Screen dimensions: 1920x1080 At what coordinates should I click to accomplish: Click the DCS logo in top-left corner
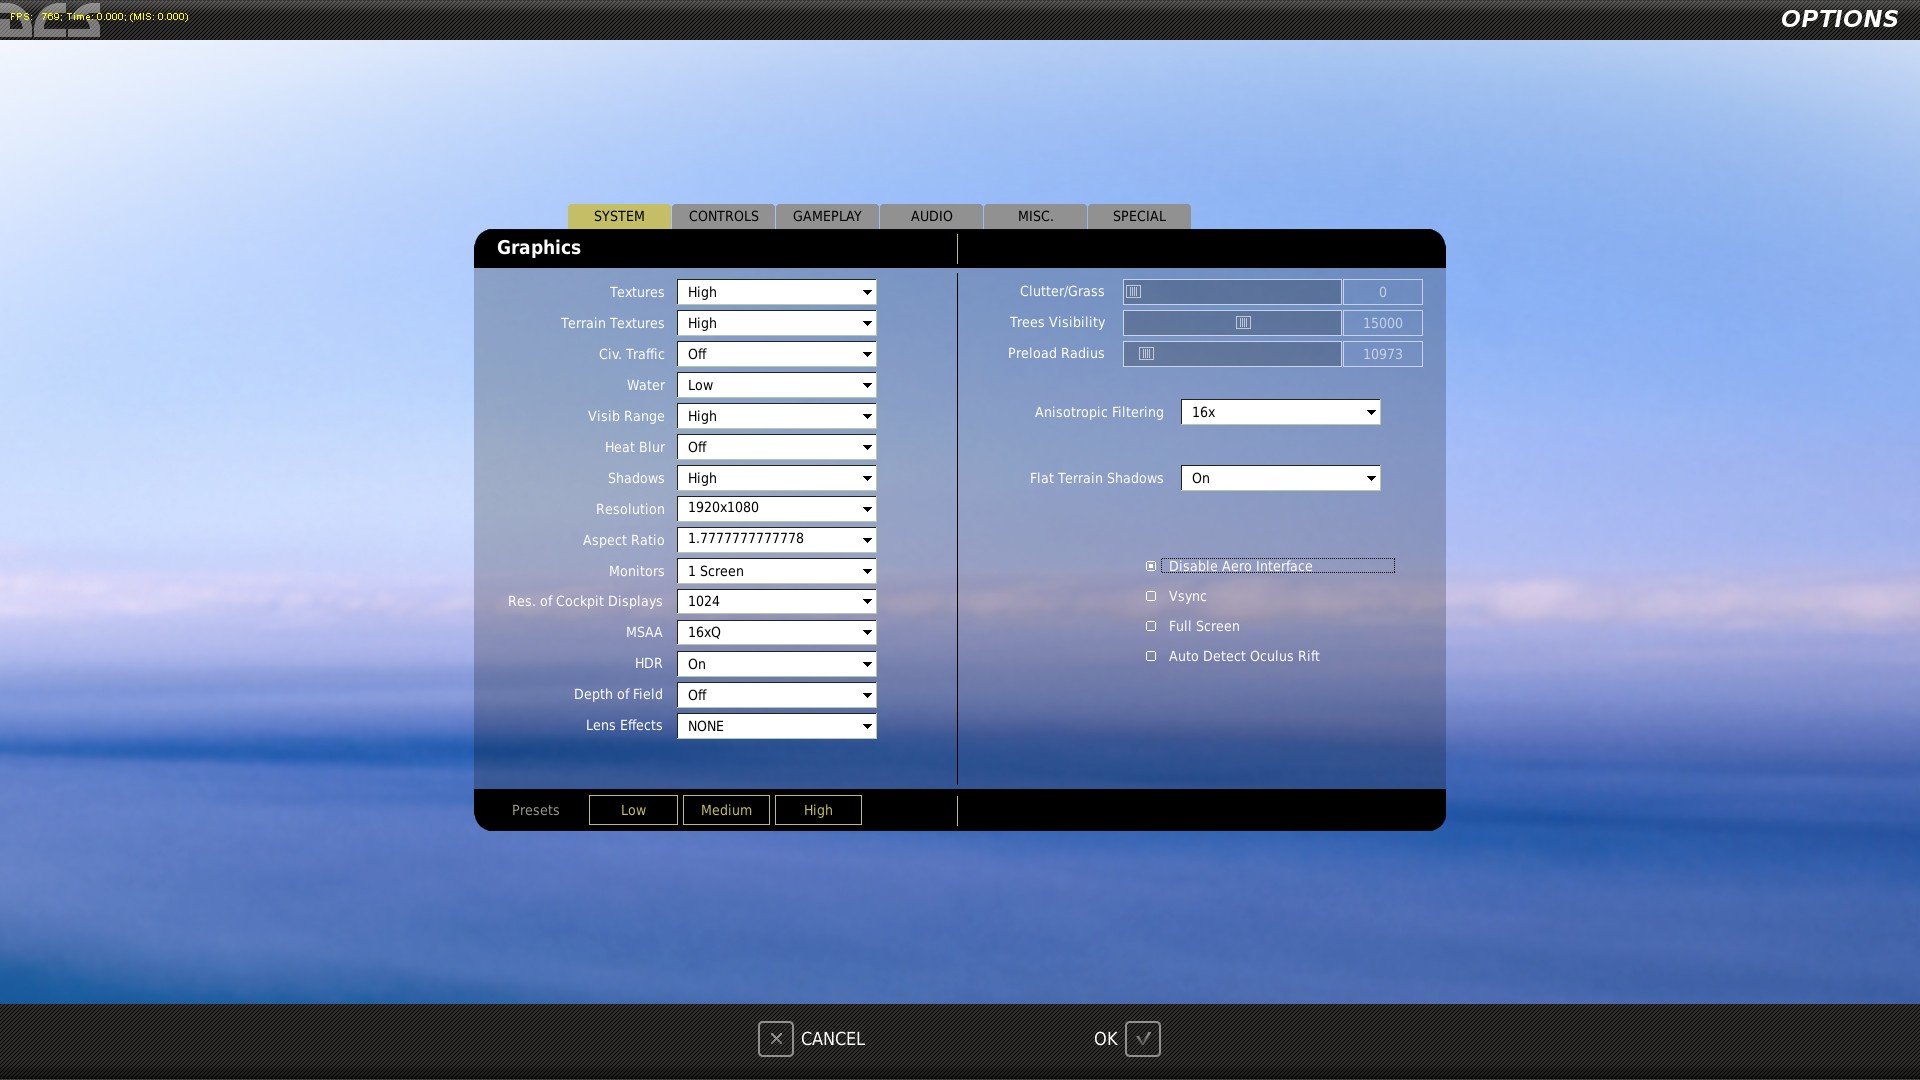pos(50,20)
